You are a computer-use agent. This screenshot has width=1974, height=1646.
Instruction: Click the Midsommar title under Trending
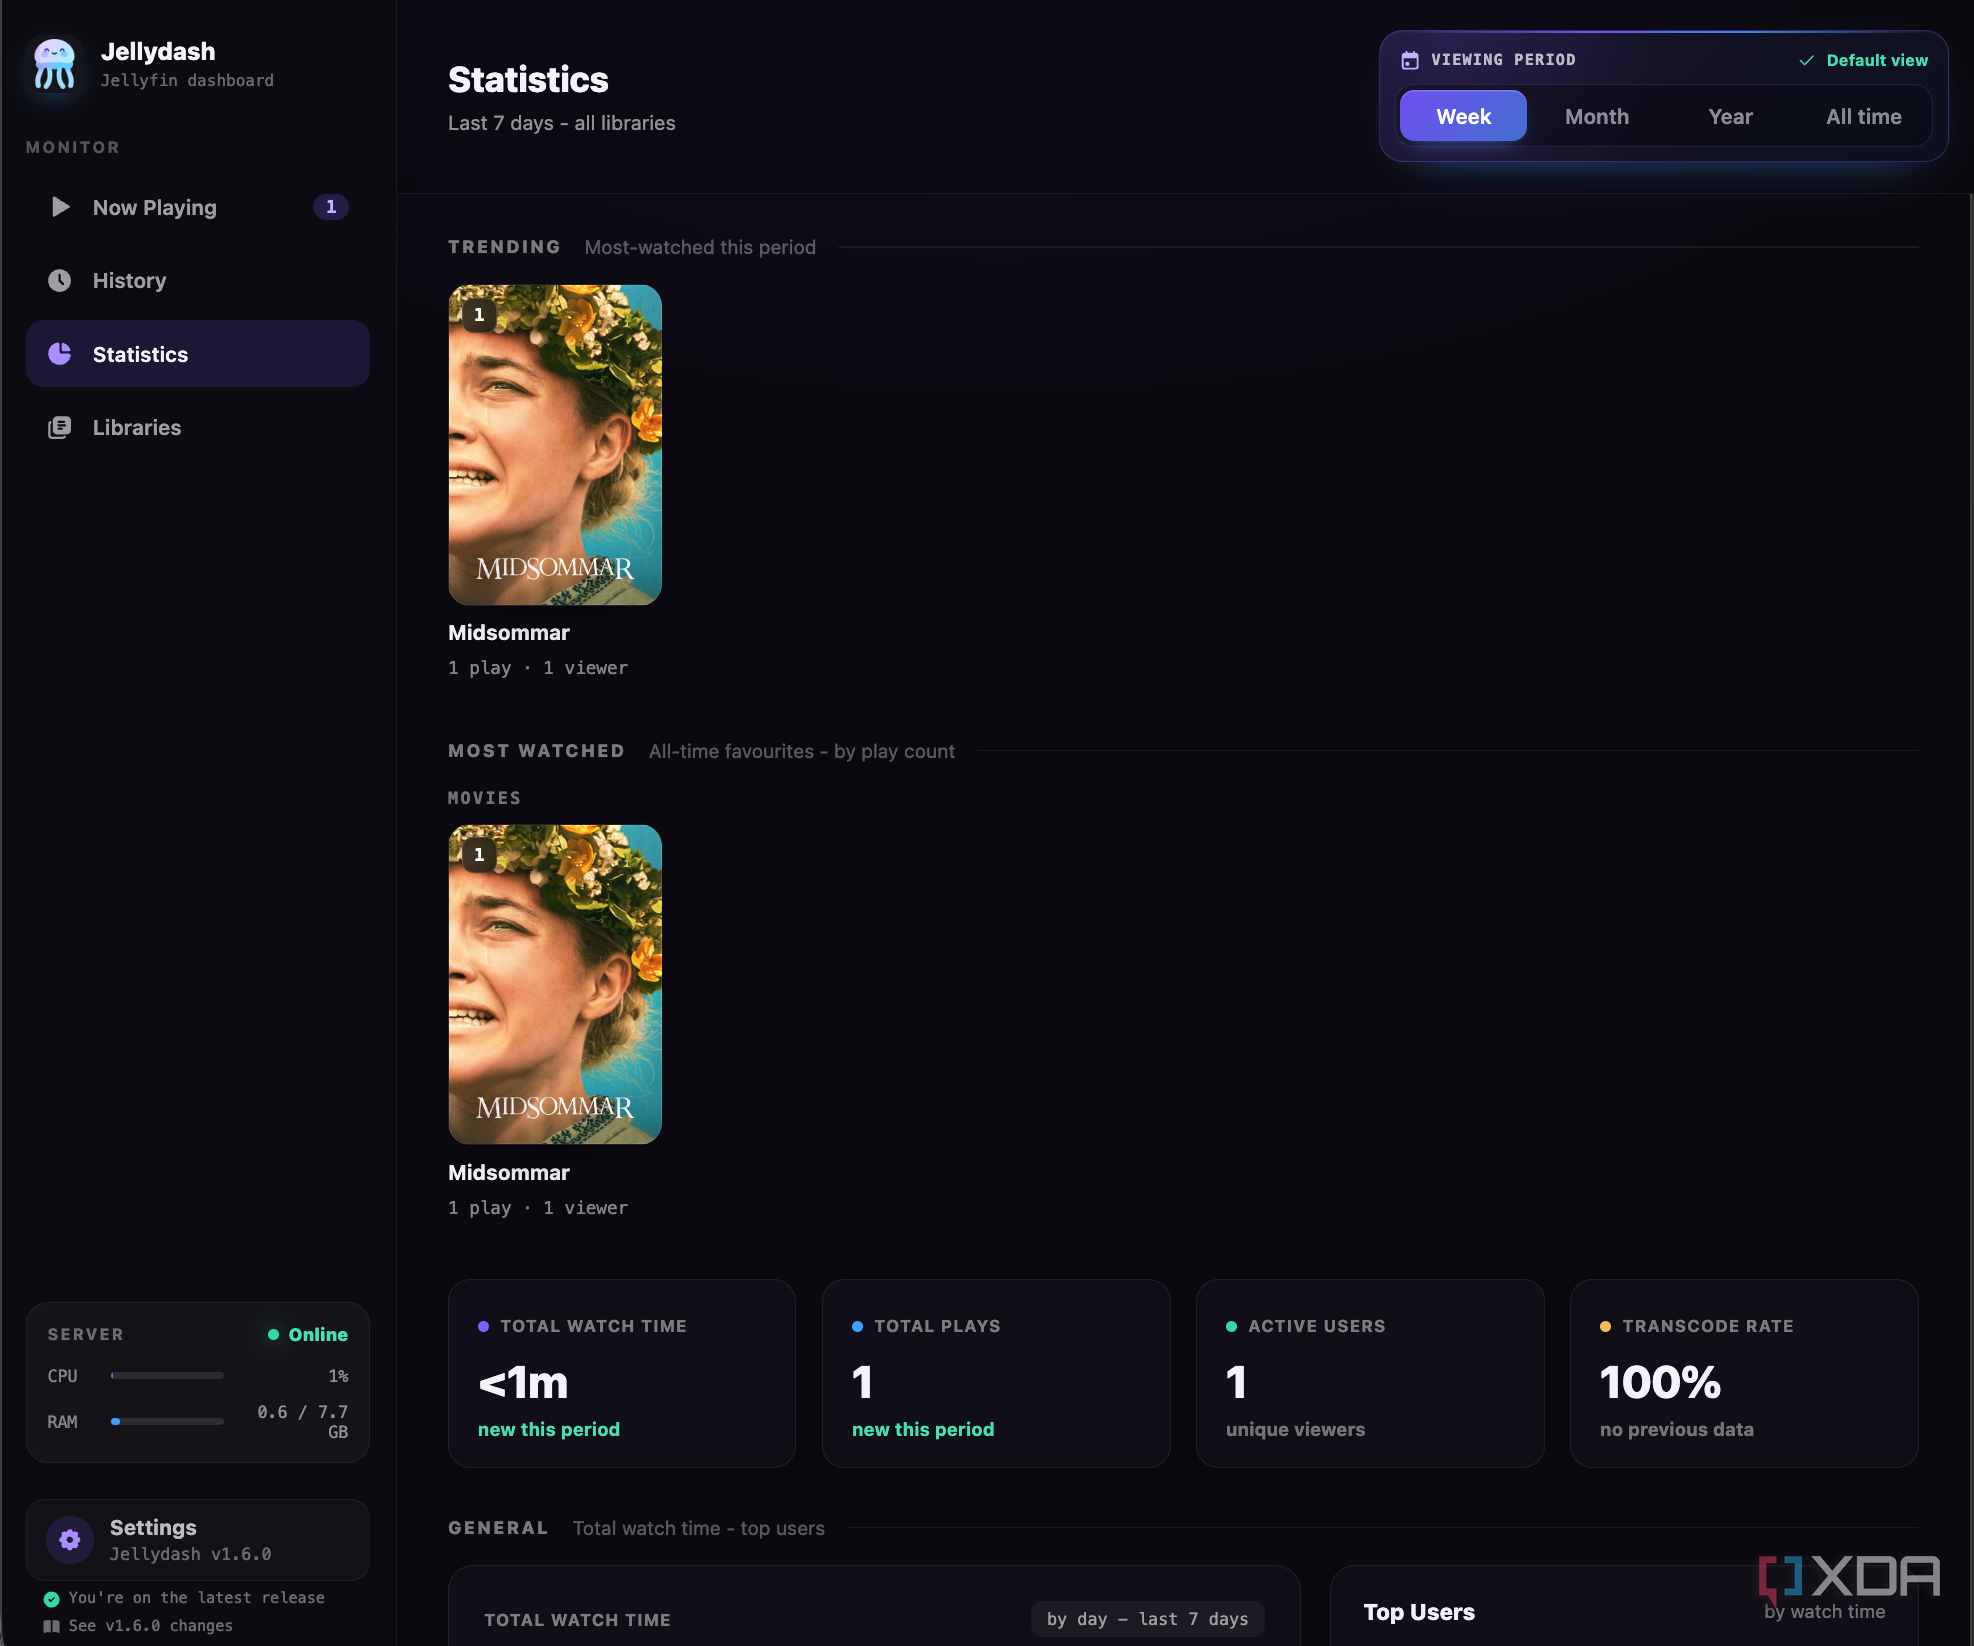[x=509, y=633]
